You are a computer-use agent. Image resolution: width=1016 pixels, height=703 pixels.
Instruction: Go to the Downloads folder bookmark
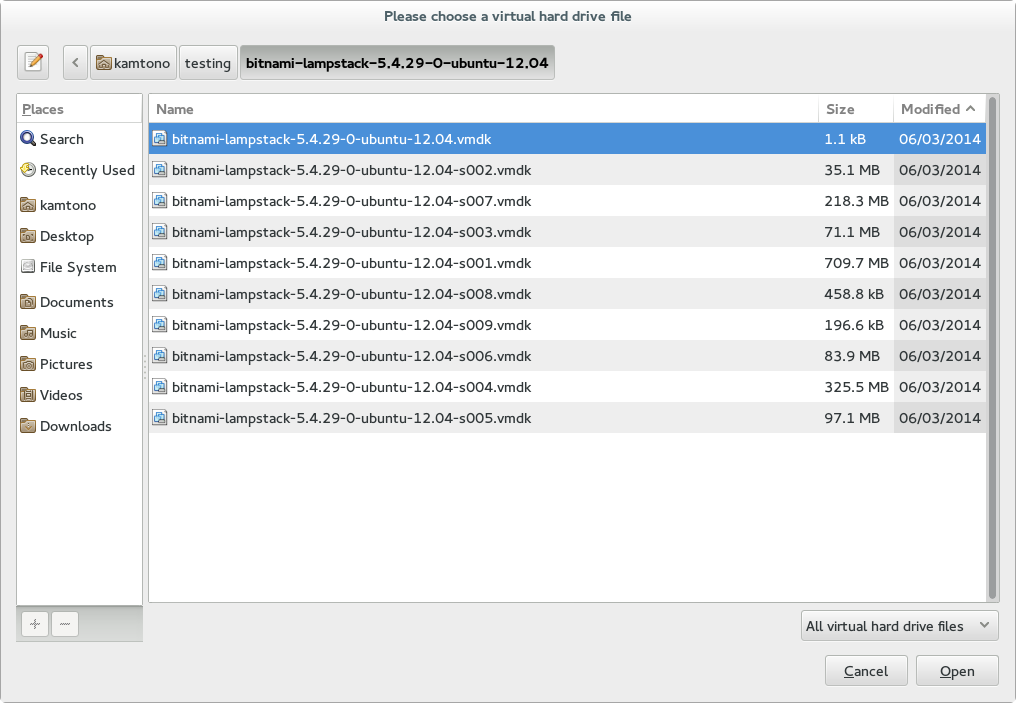point(75,426)
